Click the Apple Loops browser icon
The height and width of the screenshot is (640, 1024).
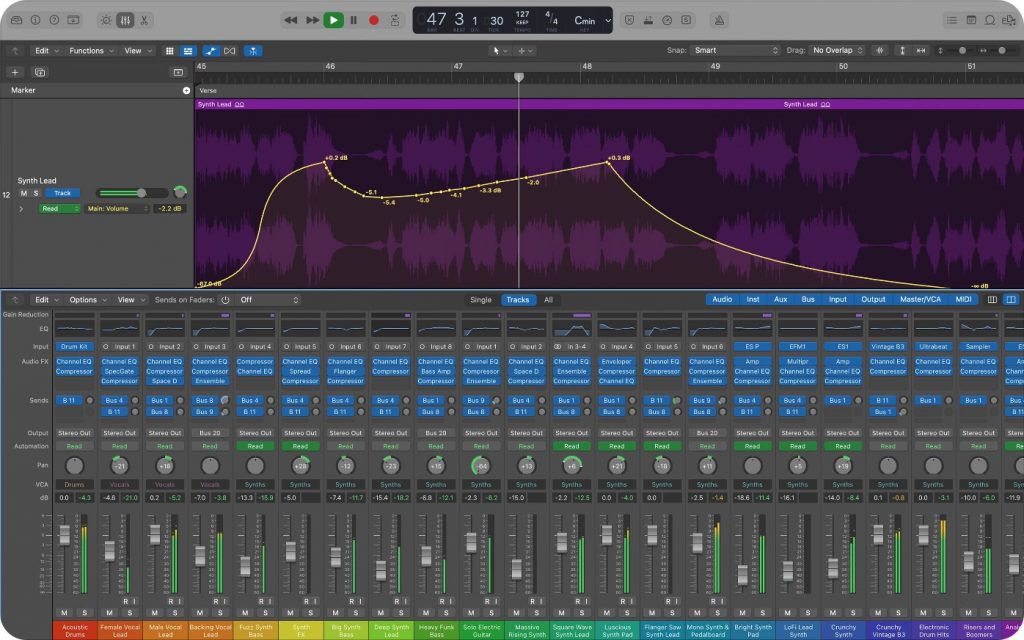tap(989, 19)
